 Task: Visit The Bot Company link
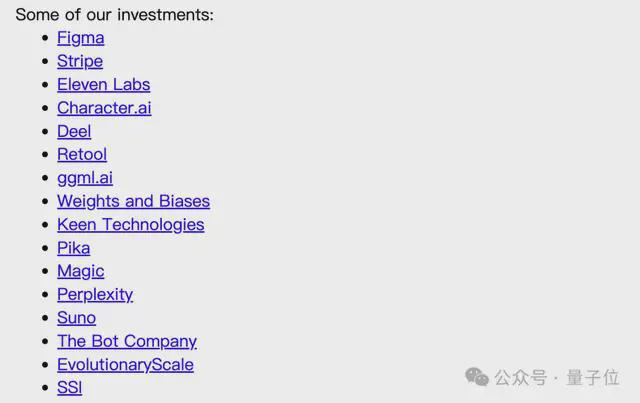127,341
